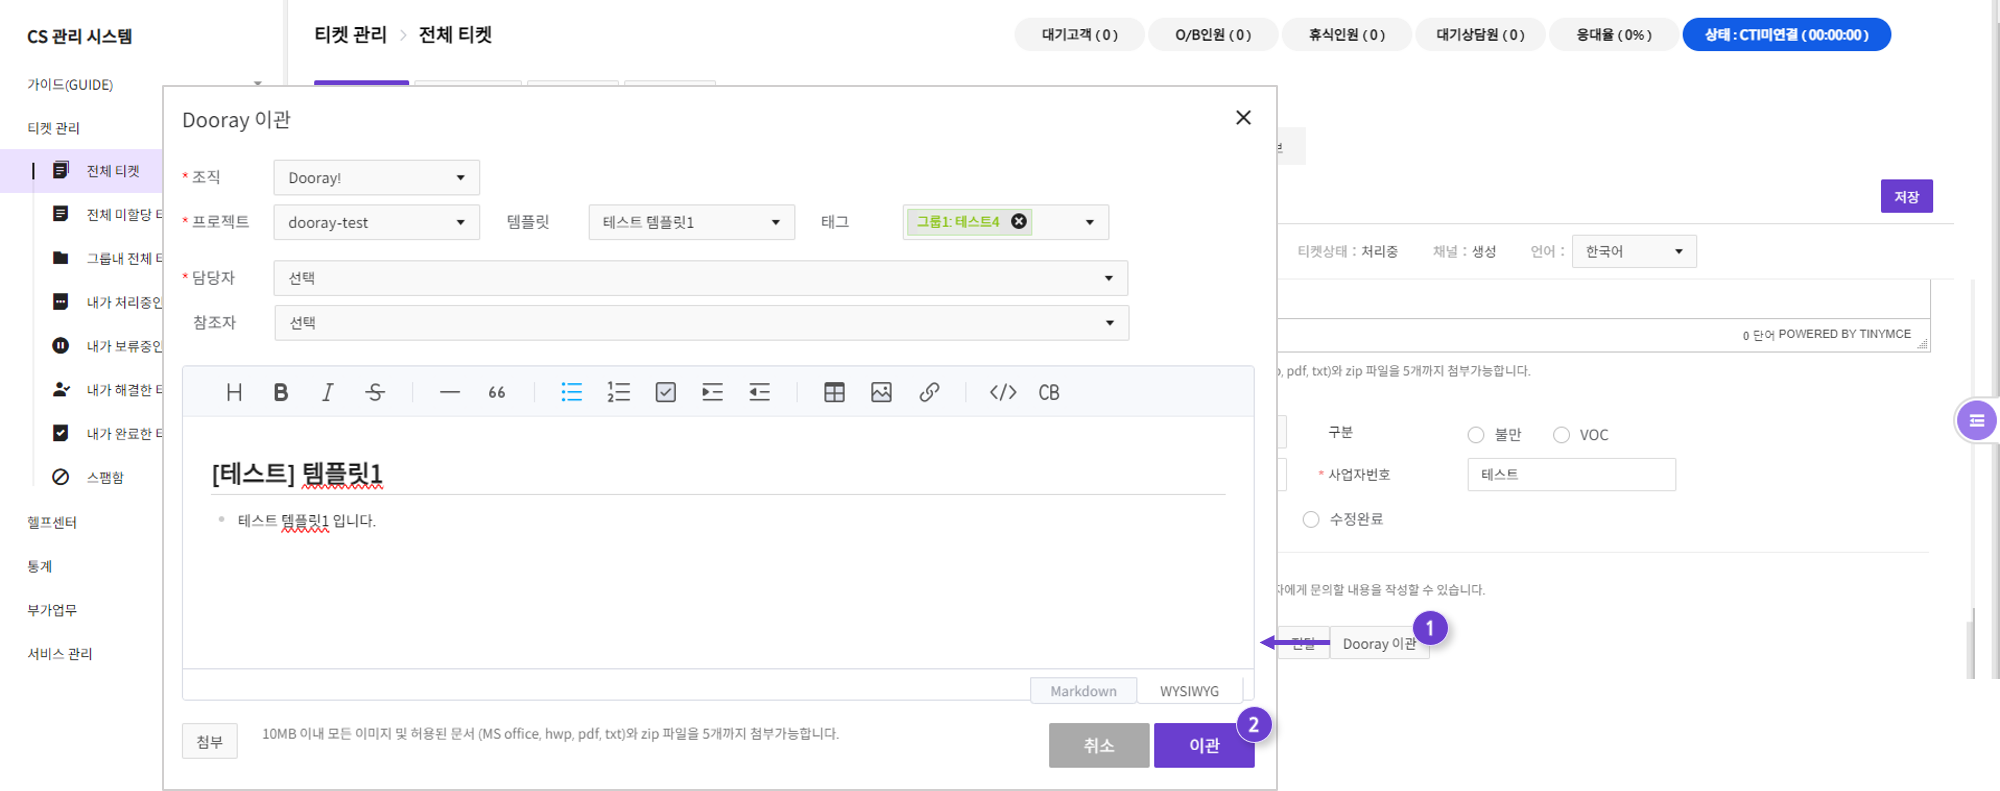
Task: Select the 불만 radio button
Action: pyautogui.click(x=1476, y=435)
